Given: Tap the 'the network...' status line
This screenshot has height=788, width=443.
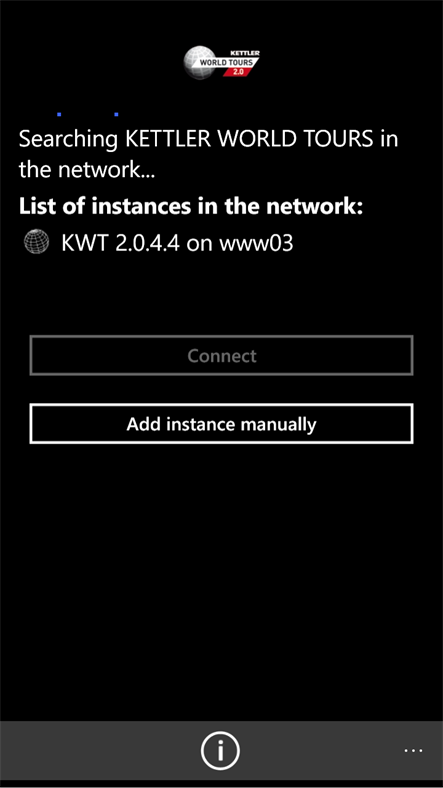Looking at the screenshot, I should pos(87,170).
